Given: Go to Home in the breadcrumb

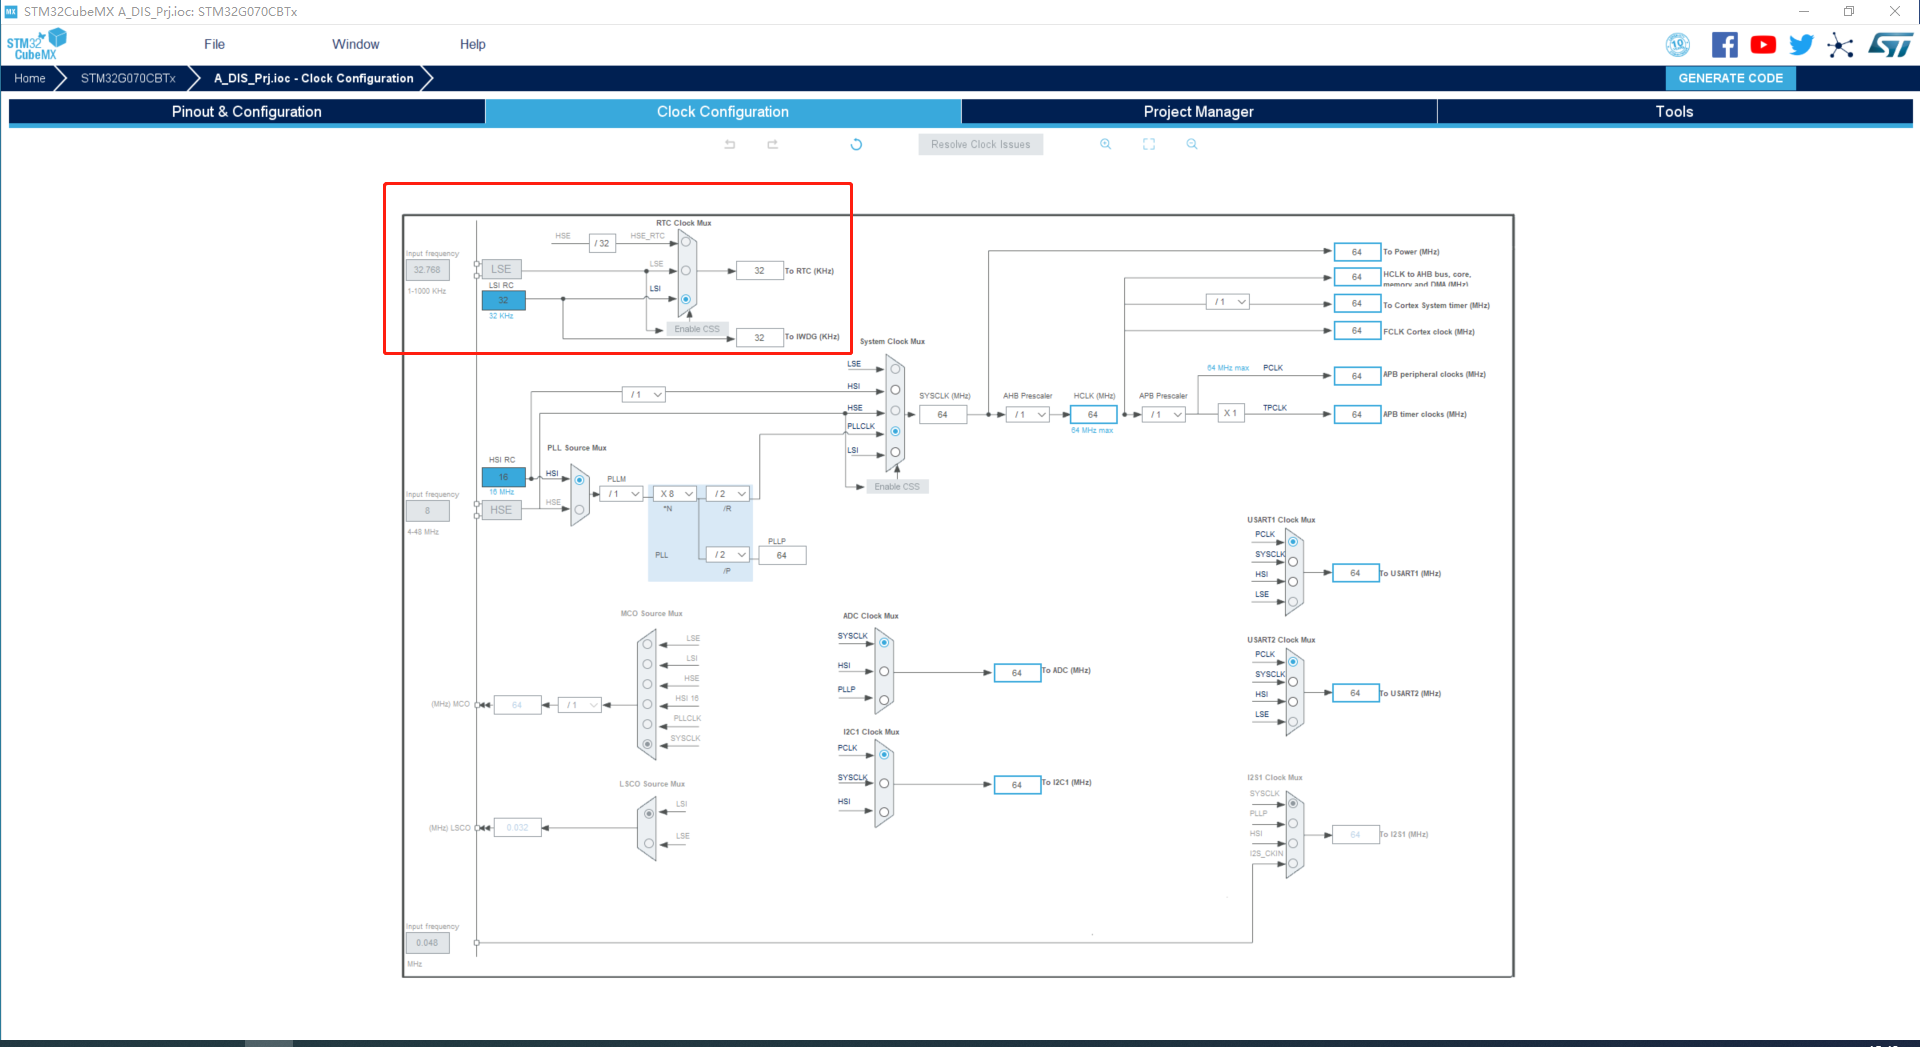Looking at the screenshot, I should click(x=30, y=78).
